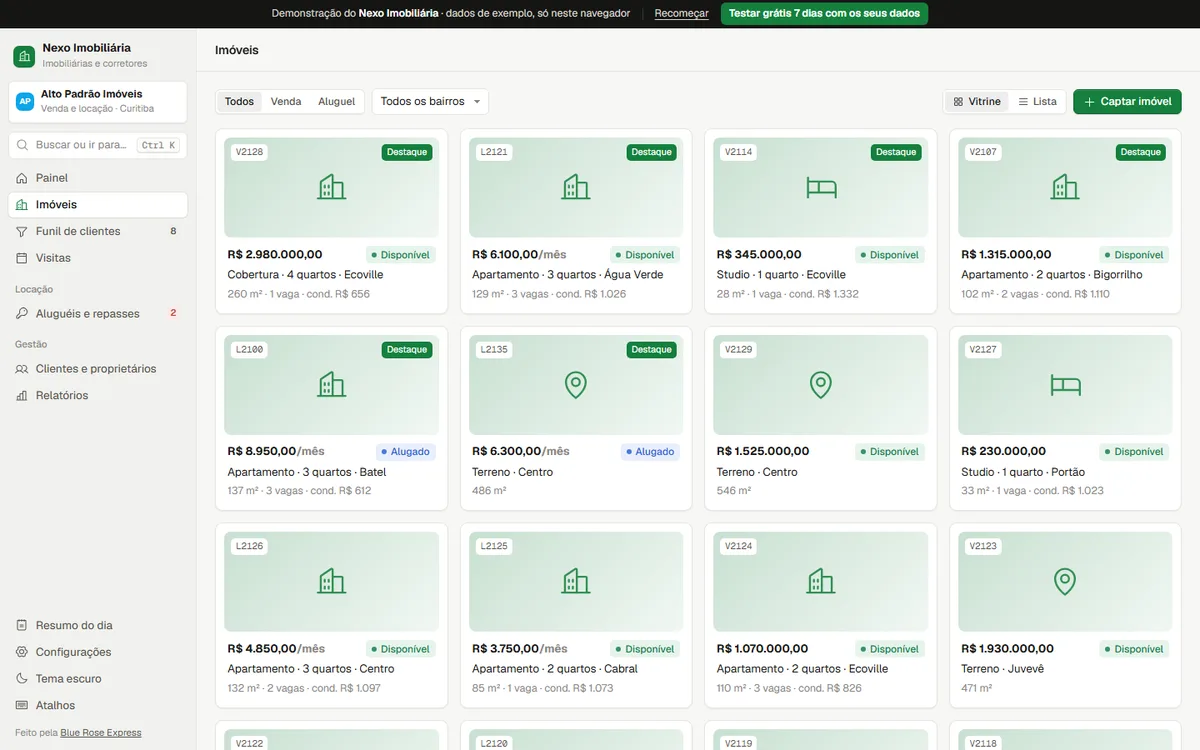Go to Visitas in the sidebar
1200x750 pixels.
[98, 258]
